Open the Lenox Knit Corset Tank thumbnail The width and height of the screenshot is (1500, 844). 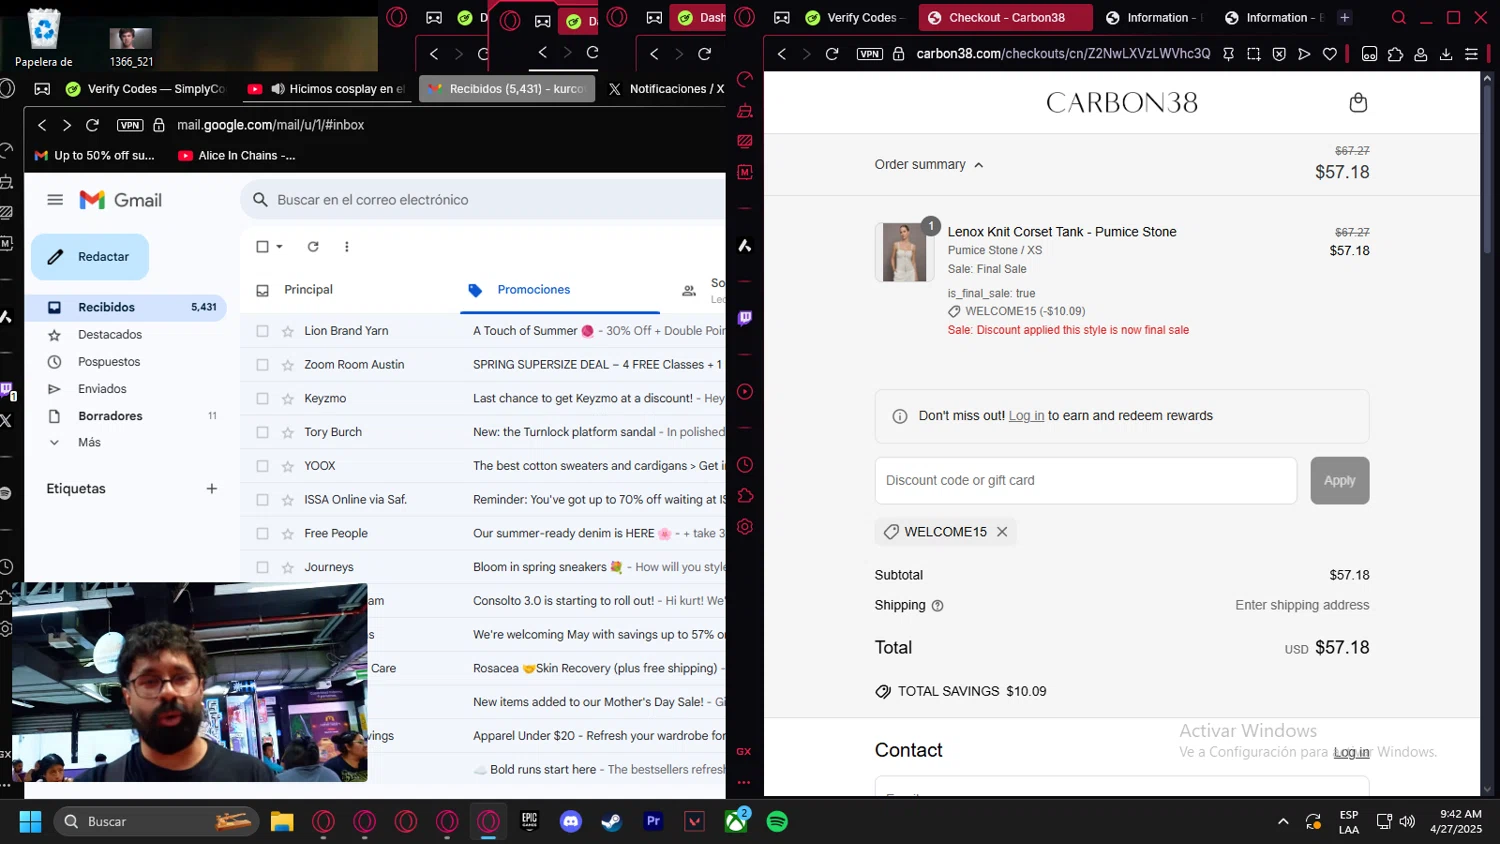904,252
